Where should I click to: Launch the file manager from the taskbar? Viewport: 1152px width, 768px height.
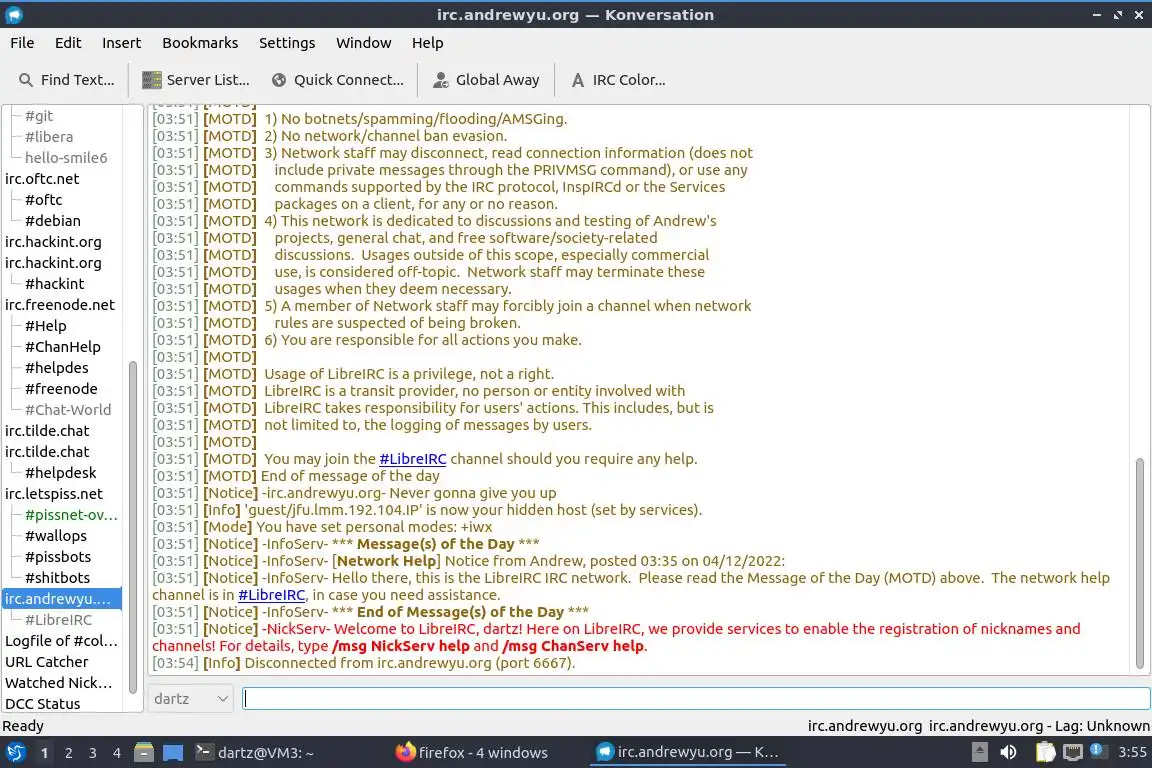coord(144,753)
